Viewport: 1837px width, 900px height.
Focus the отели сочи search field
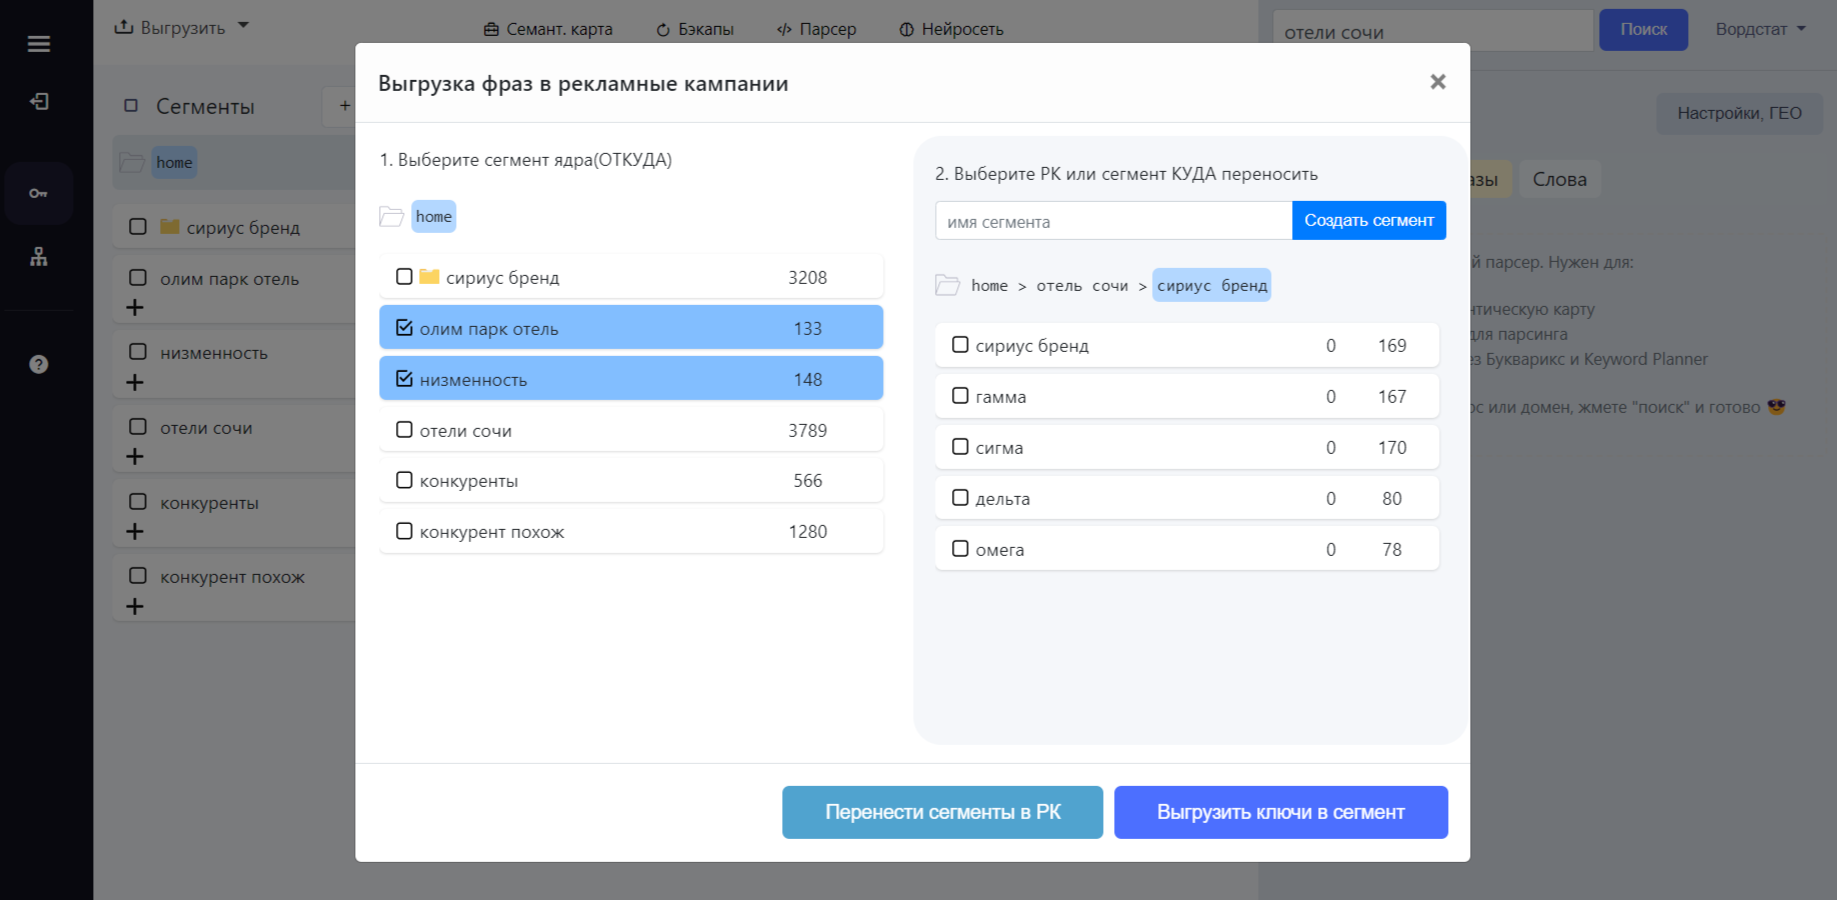(x=1434, y=31)
